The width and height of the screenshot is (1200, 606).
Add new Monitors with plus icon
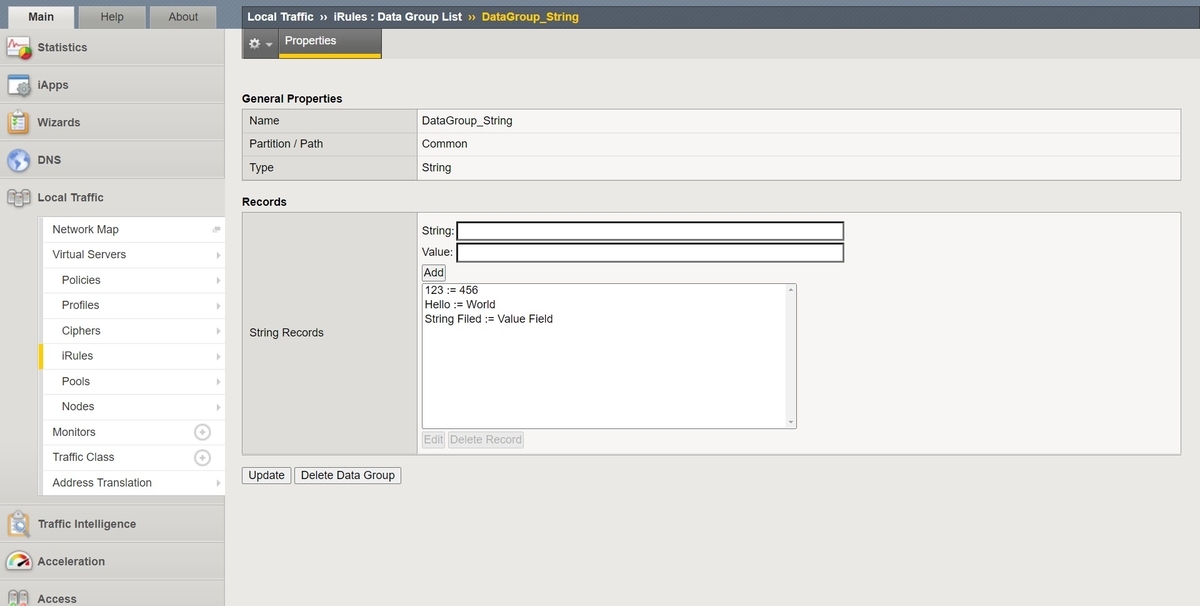202,432
